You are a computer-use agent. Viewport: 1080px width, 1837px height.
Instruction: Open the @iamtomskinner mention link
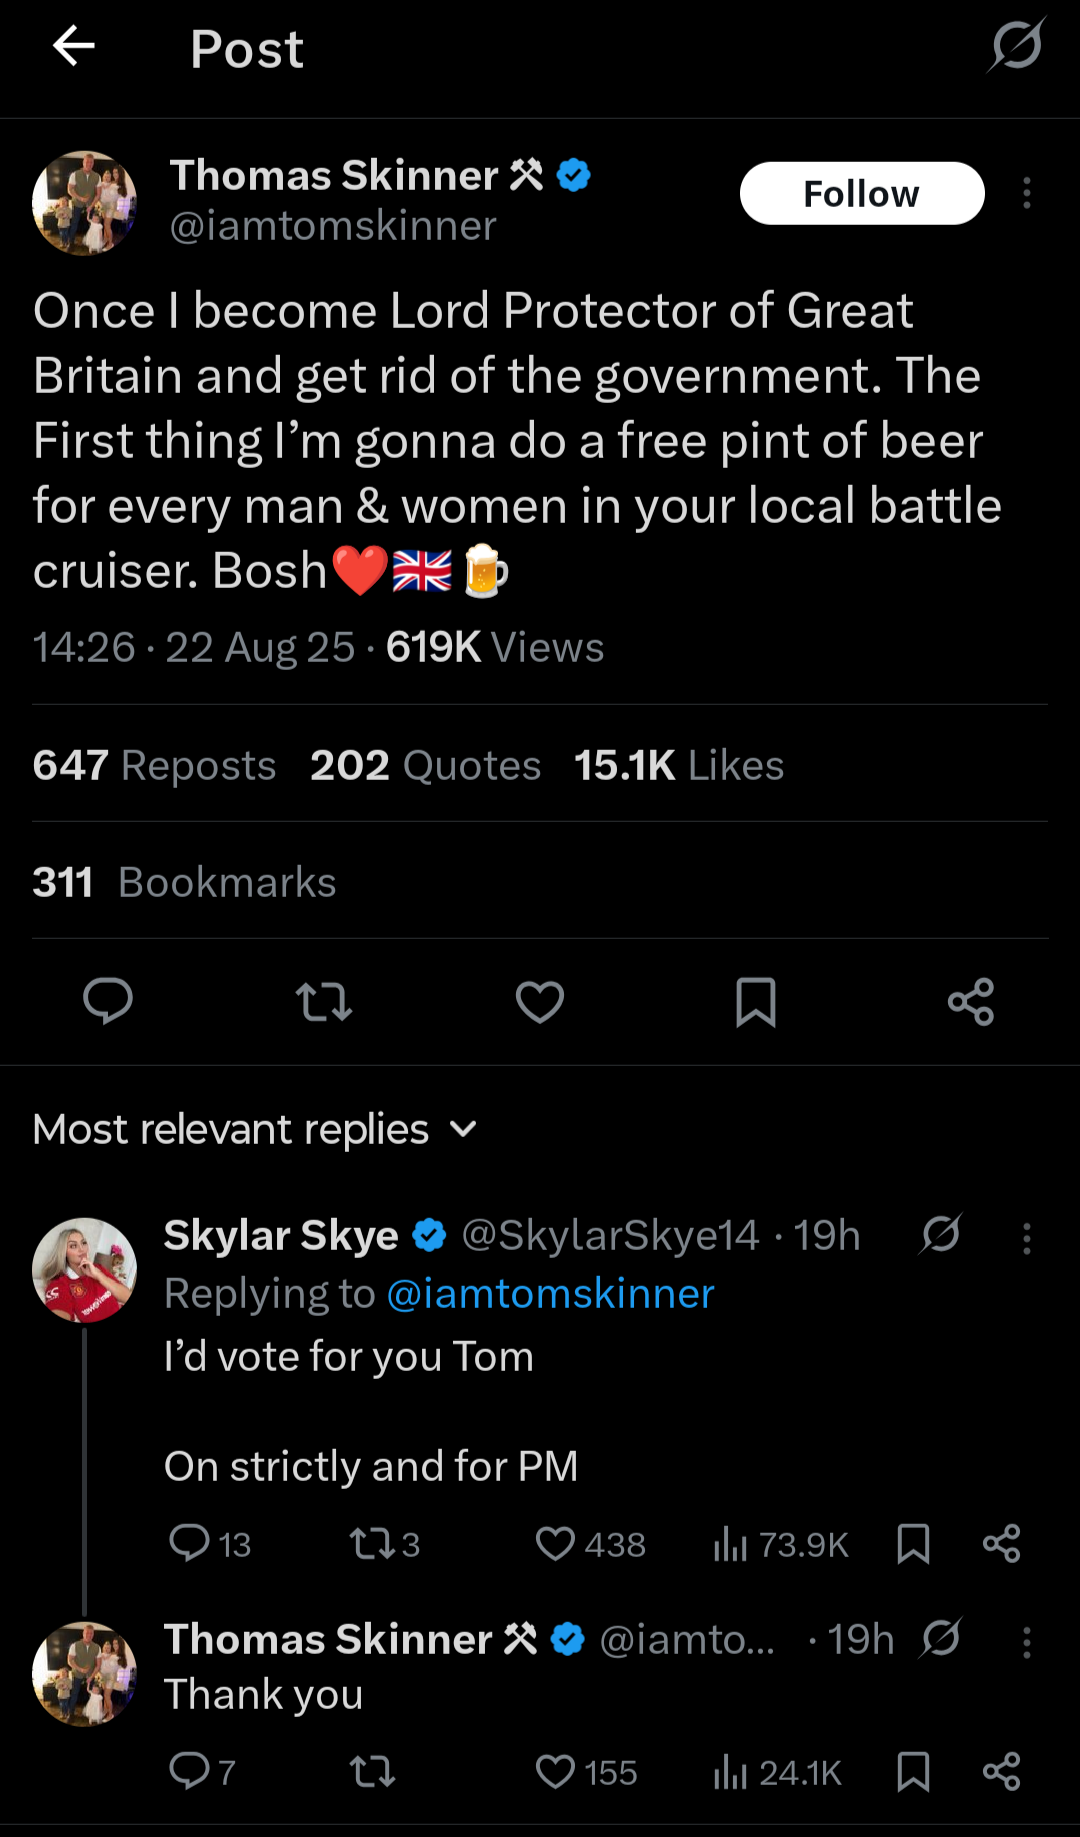(550, 1294)
